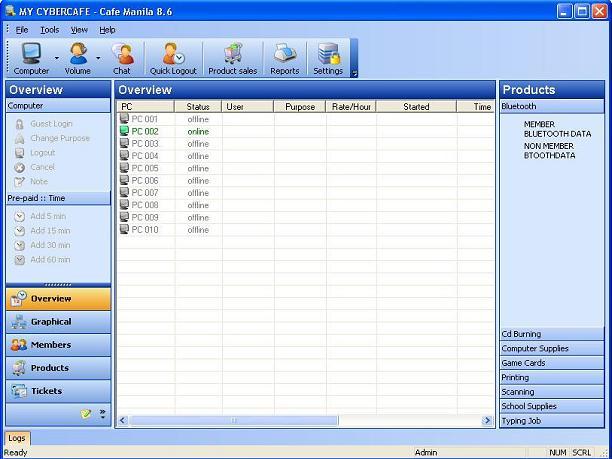Click the Logout icon in Computer panel
The height and width of the screenshot is (459, 612).
pos(19,153)
